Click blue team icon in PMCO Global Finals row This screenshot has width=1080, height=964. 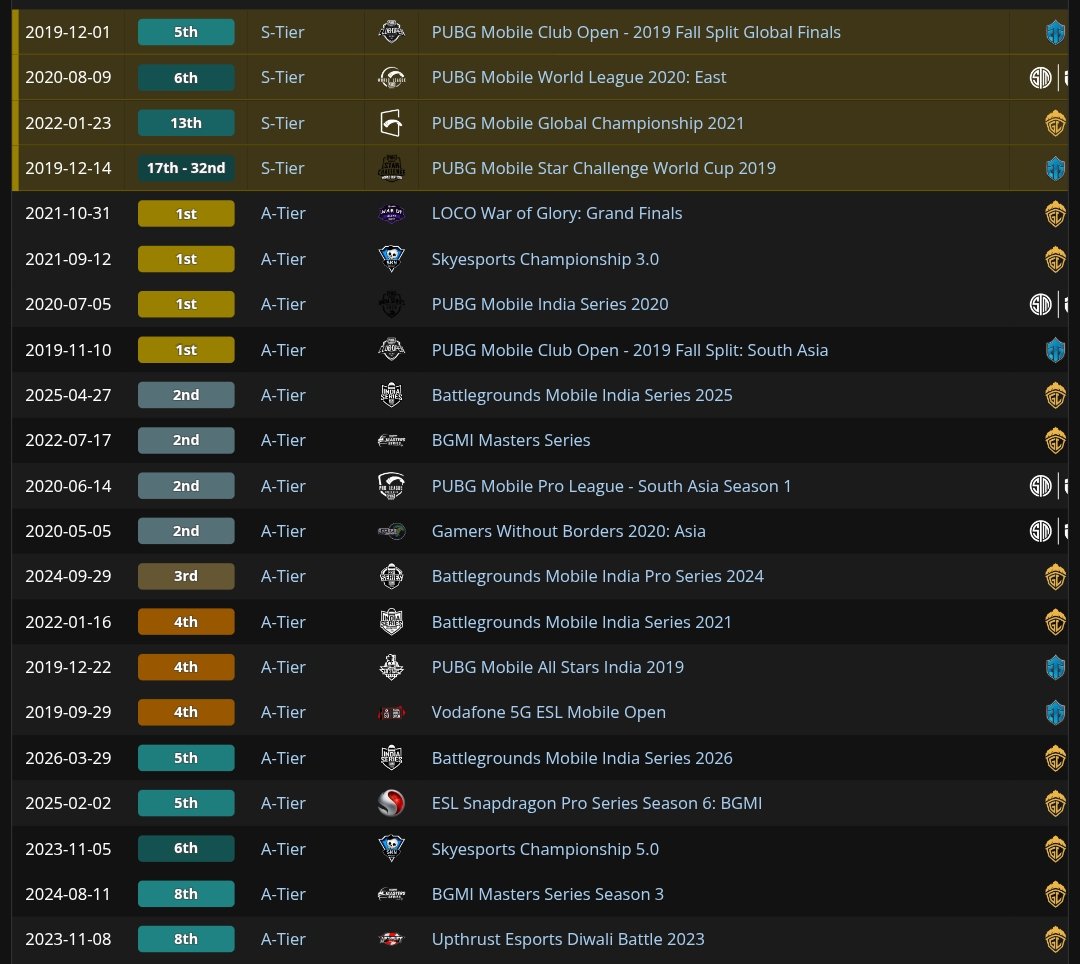pos(1055,32)
